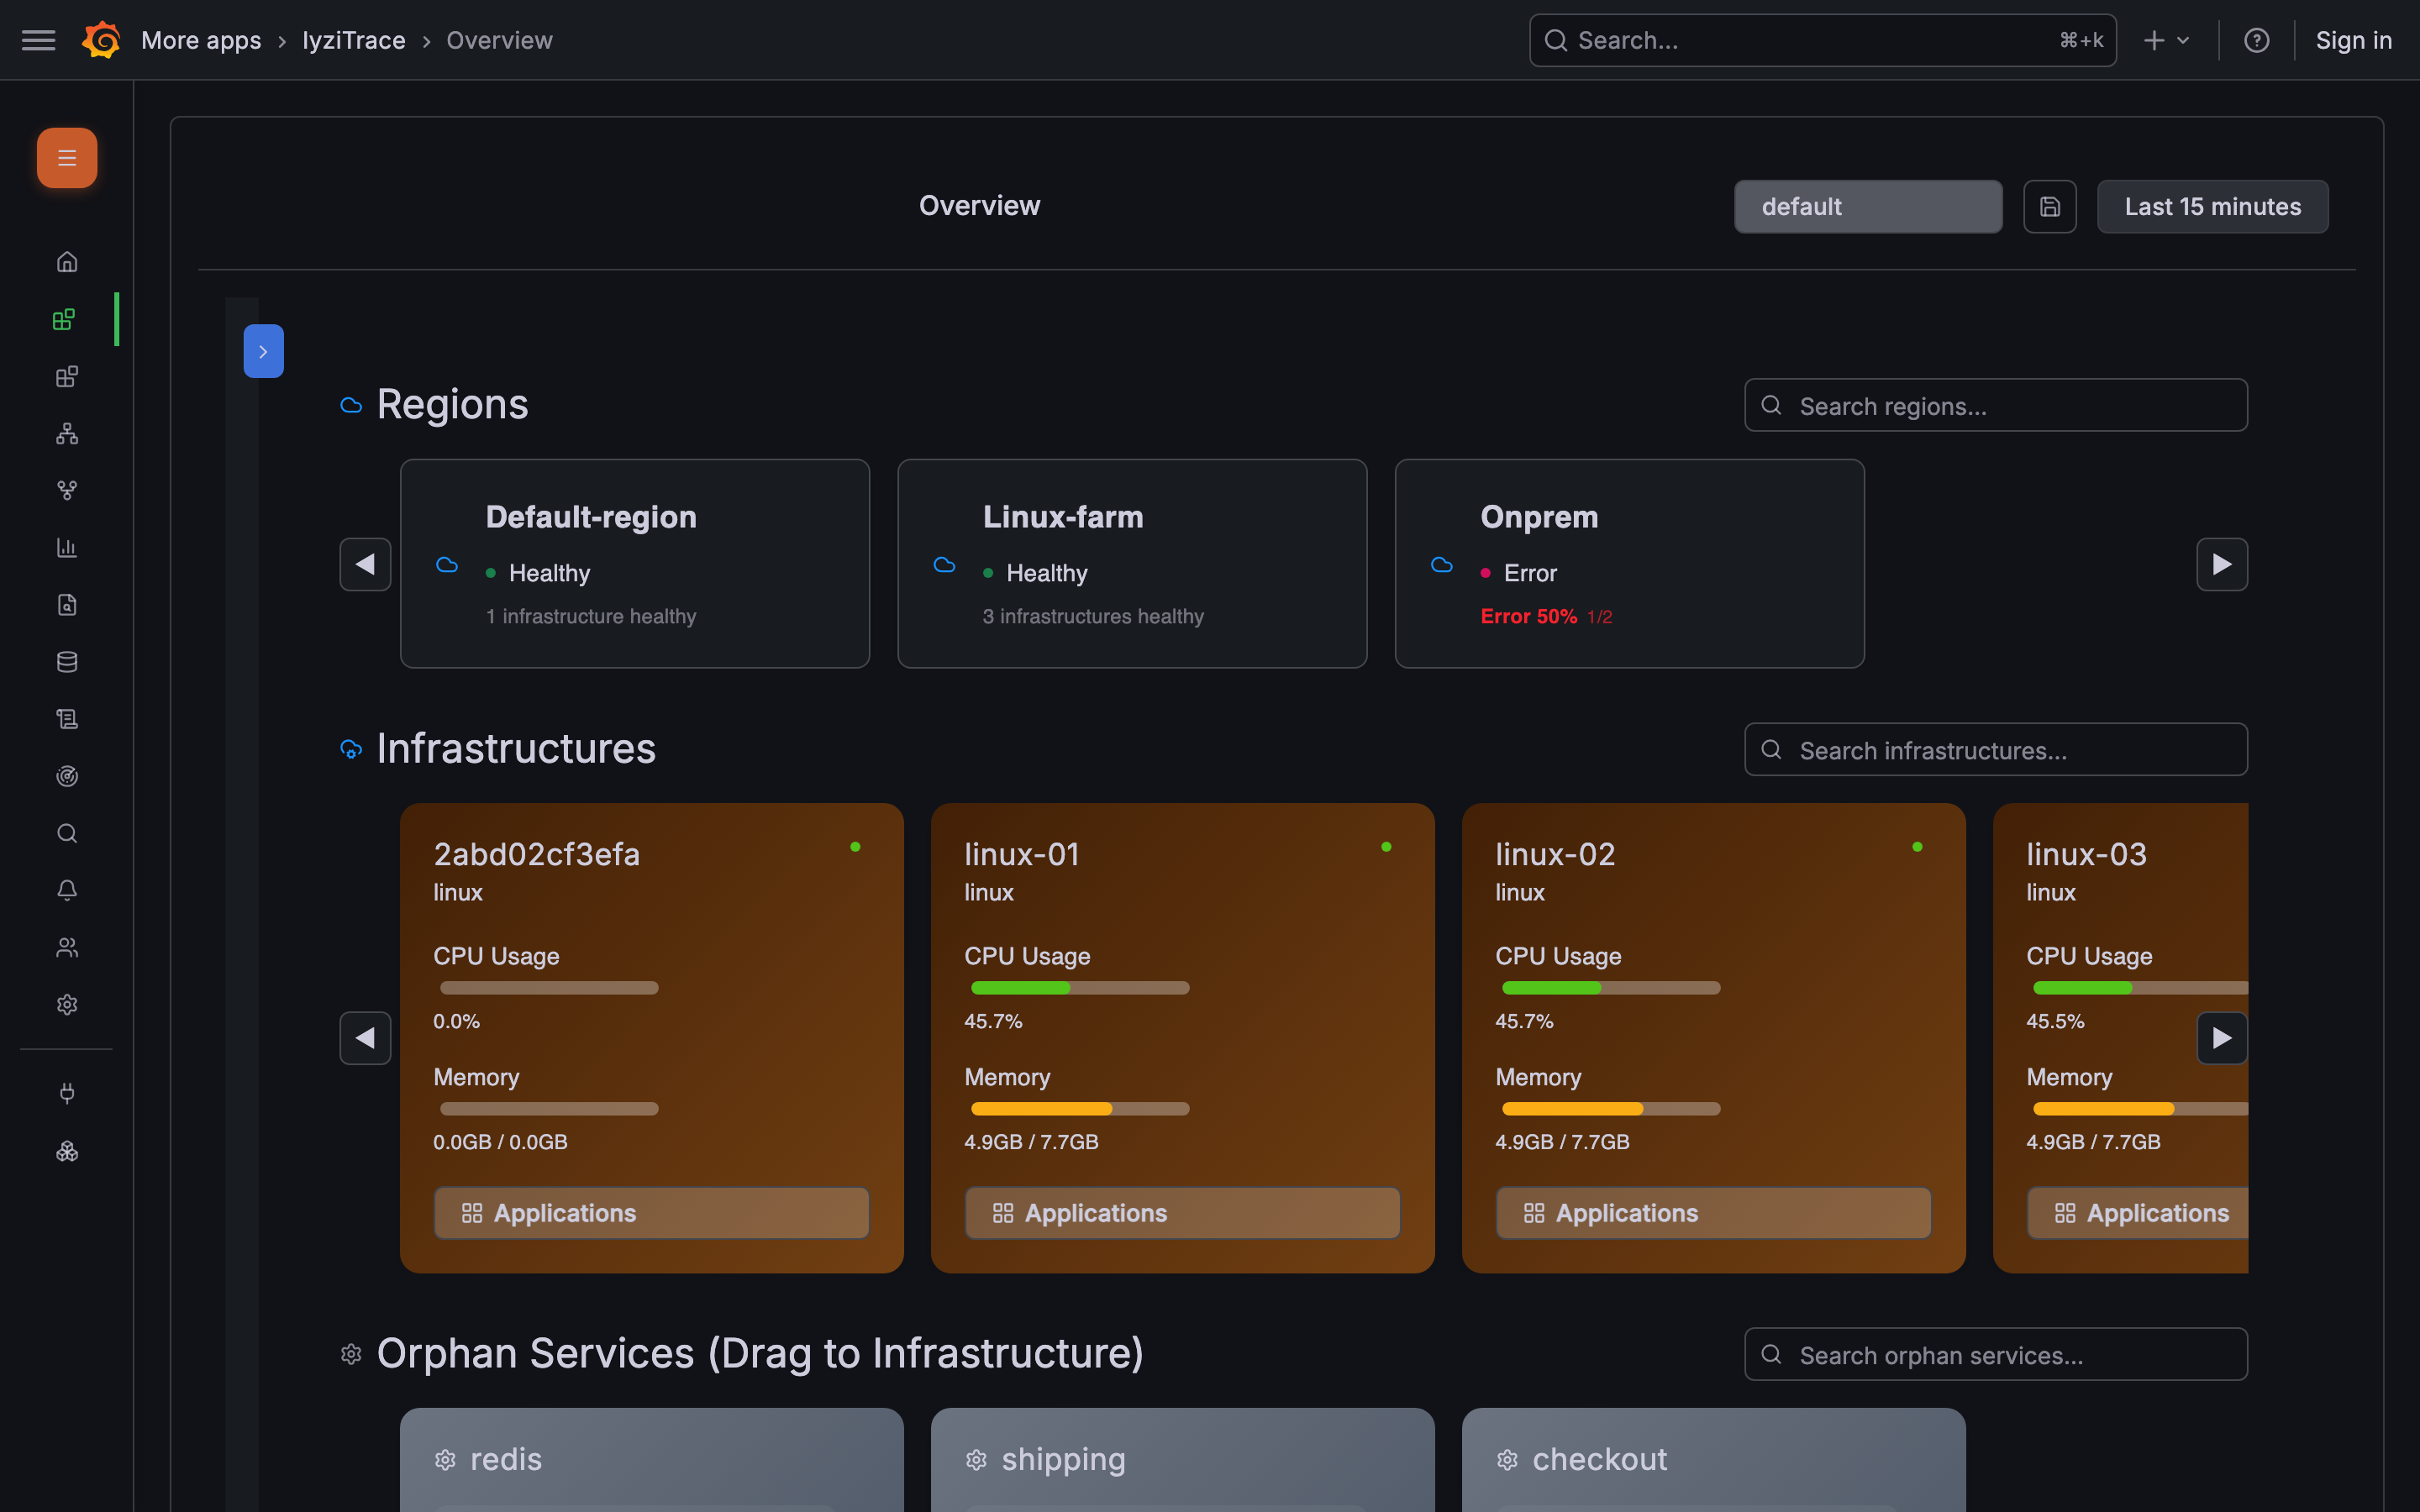Open Applications for 2abd02cf3efa

coord(651,1212)
